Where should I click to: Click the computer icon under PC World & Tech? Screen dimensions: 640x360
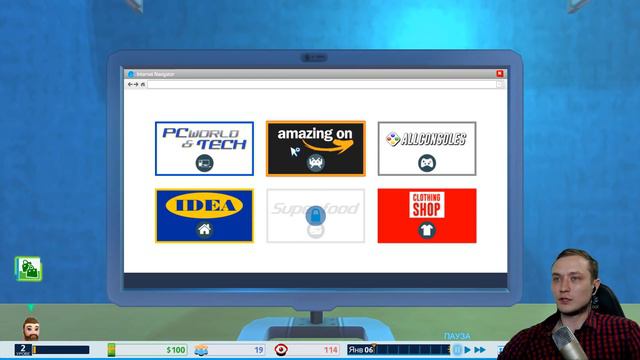(204, 163)
